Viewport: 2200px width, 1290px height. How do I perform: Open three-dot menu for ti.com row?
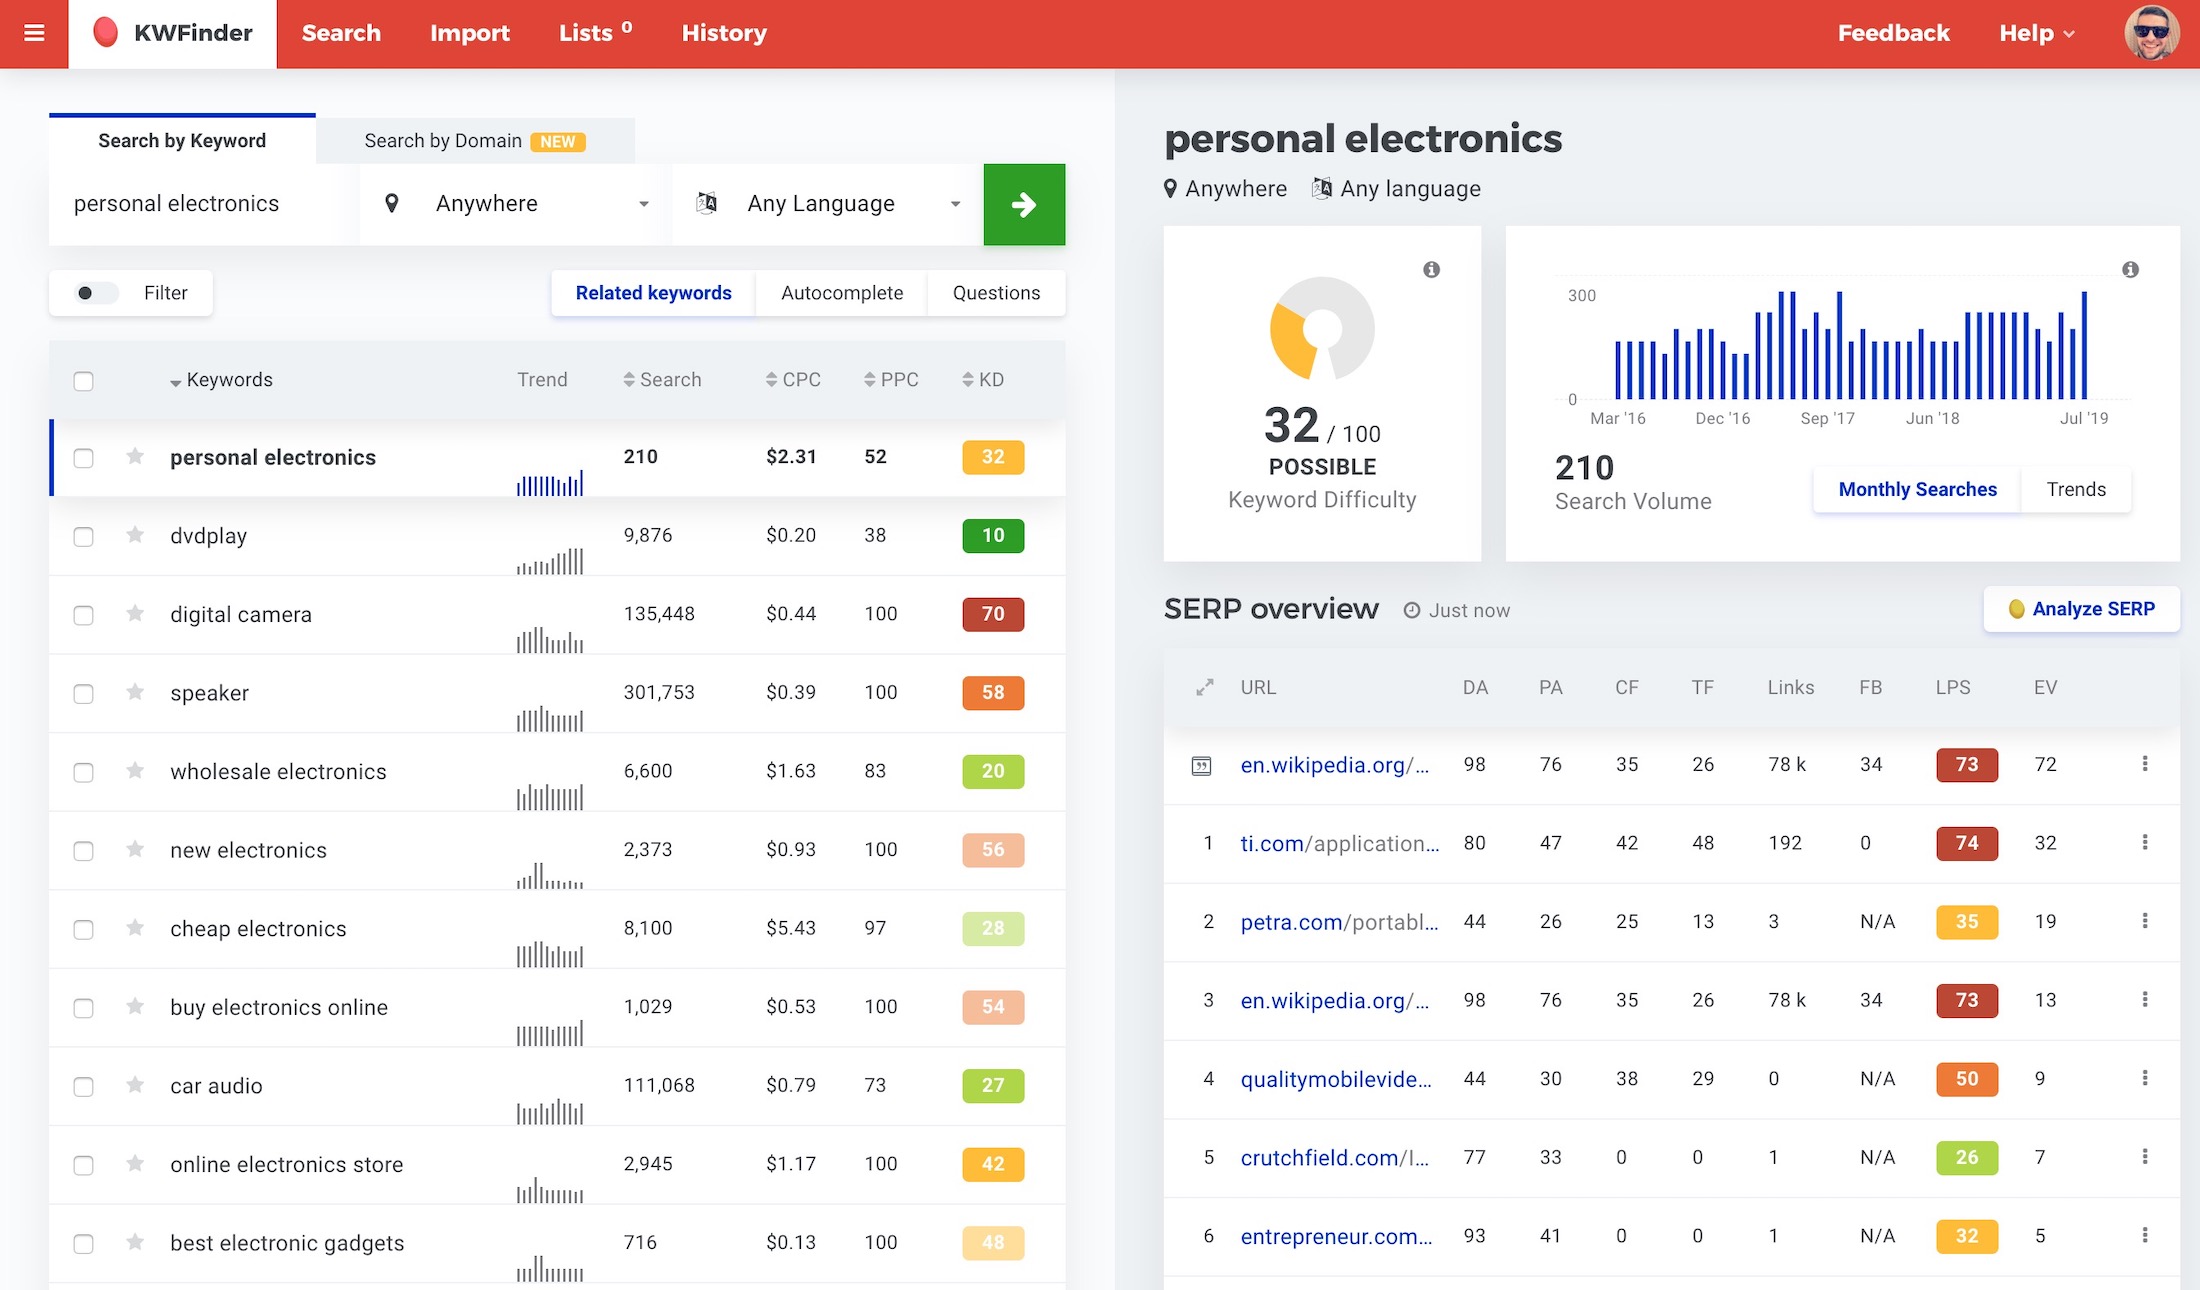[x=2144, y=842]
